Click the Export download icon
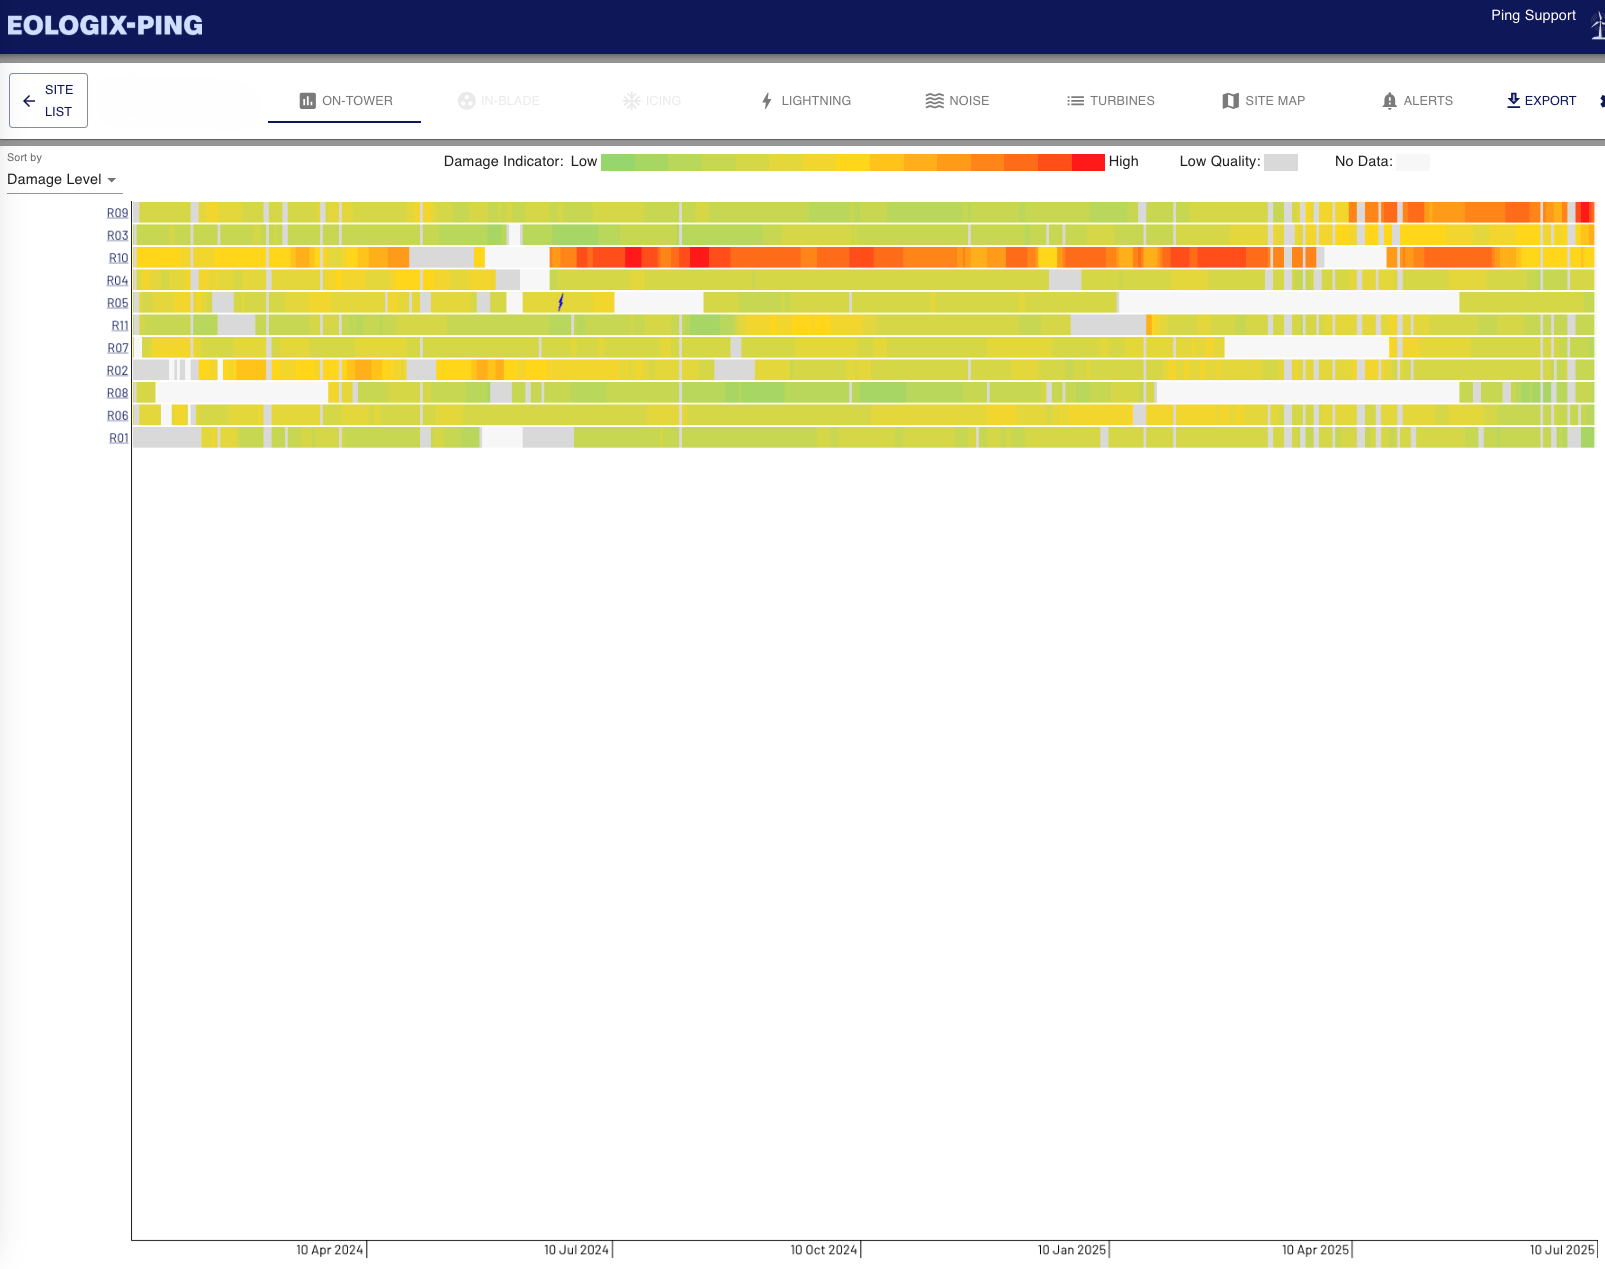1605x1269 pixels. (1513, 100)
